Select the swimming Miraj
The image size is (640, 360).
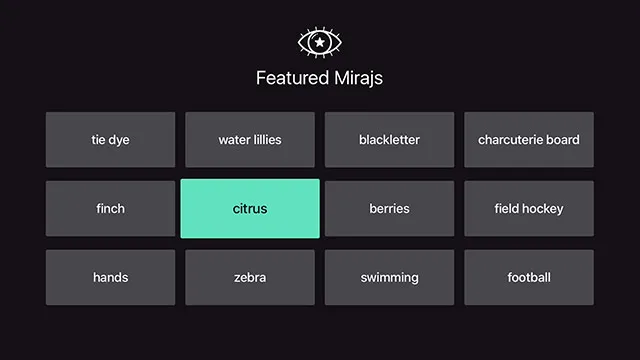coord(389,278)
